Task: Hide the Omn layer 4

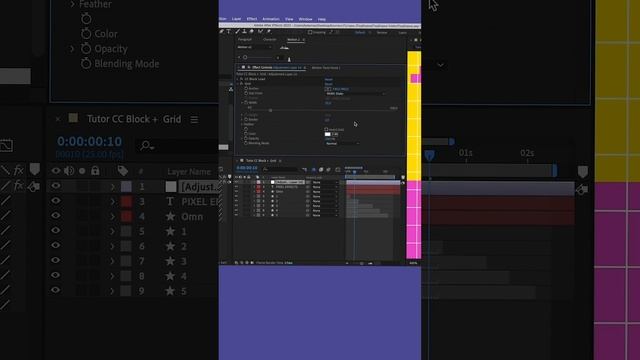Action: tap(56, 215)
